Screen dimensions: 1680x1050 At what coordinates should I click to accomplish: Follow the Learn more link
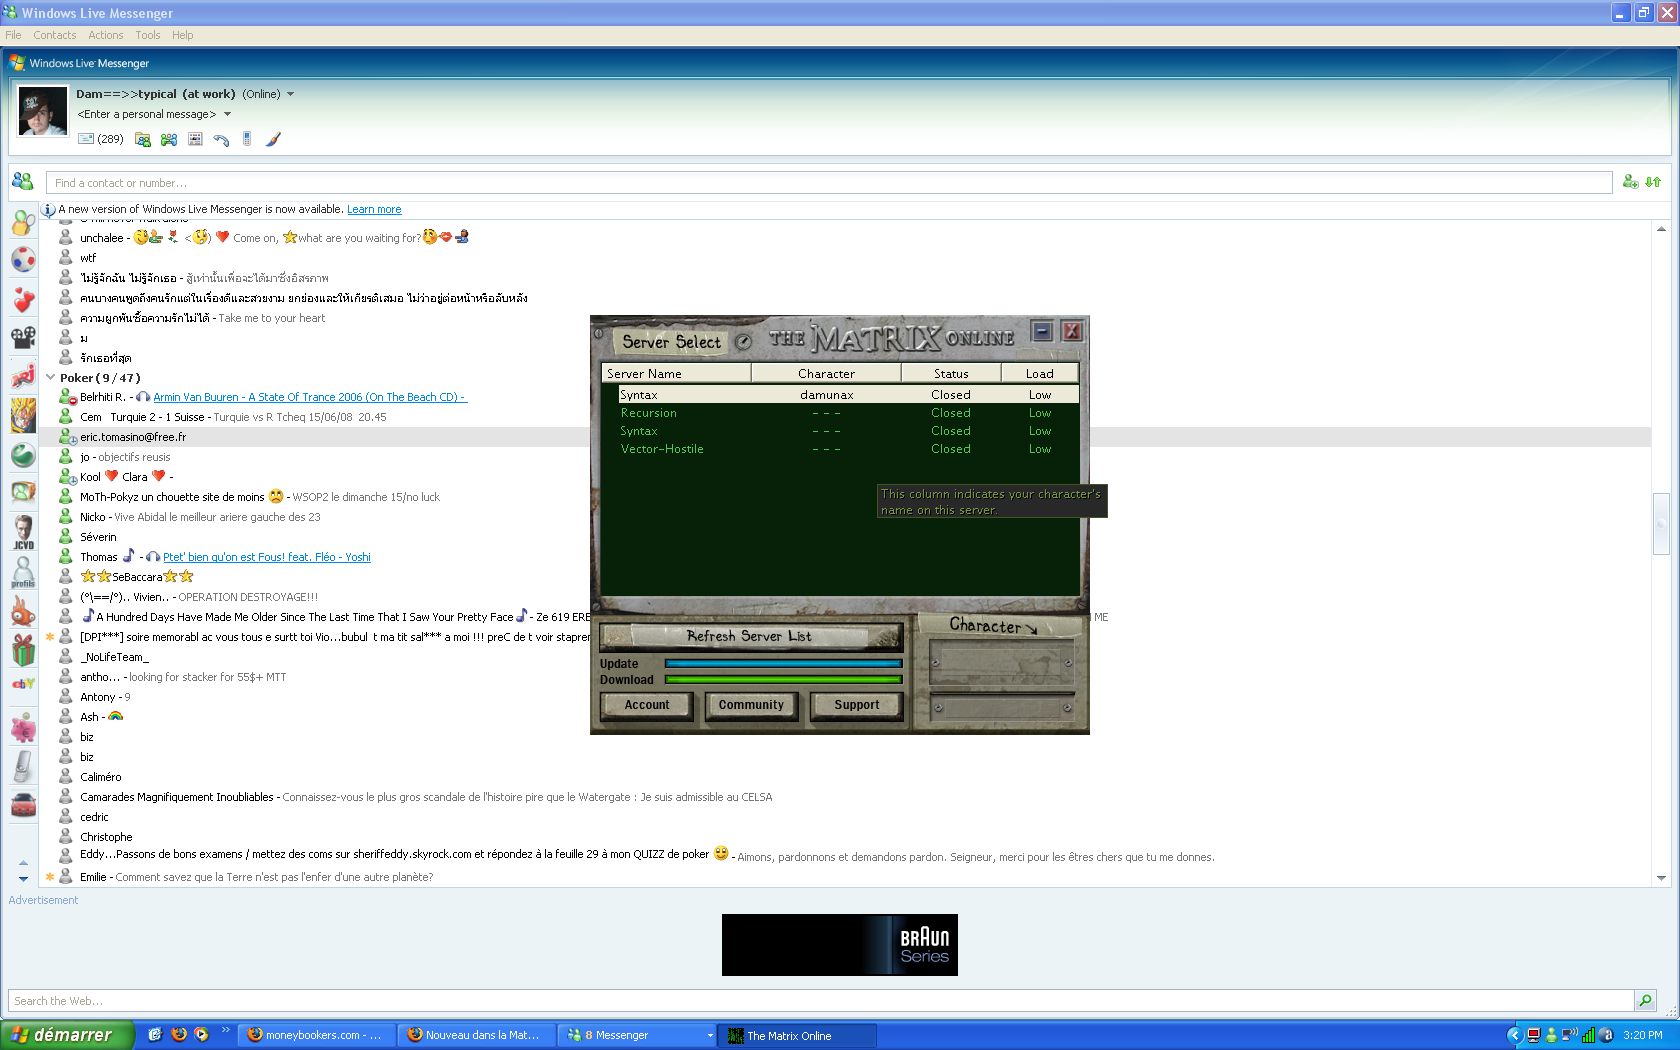(374, 209)
